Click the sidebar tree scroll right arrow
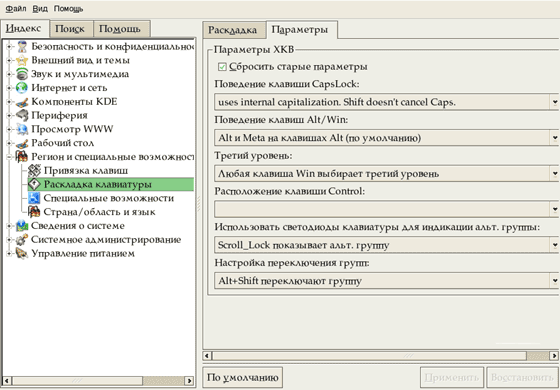This screenshot has width=560, height=390. [x=189, y=381]
